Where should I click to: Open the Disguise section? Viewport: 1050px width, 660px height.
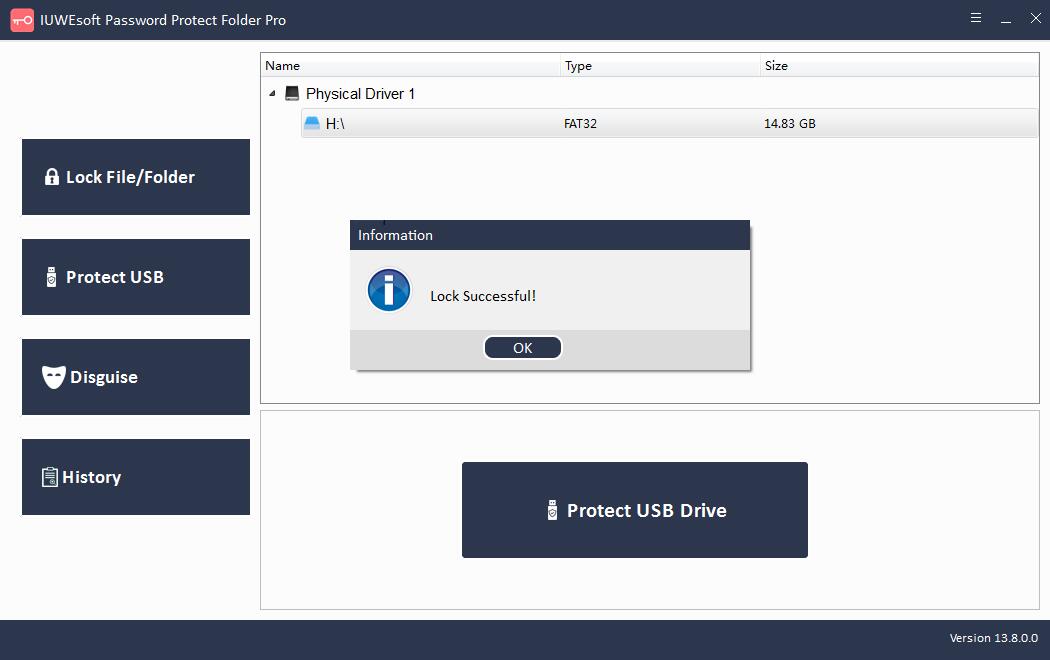coord(136,377)
